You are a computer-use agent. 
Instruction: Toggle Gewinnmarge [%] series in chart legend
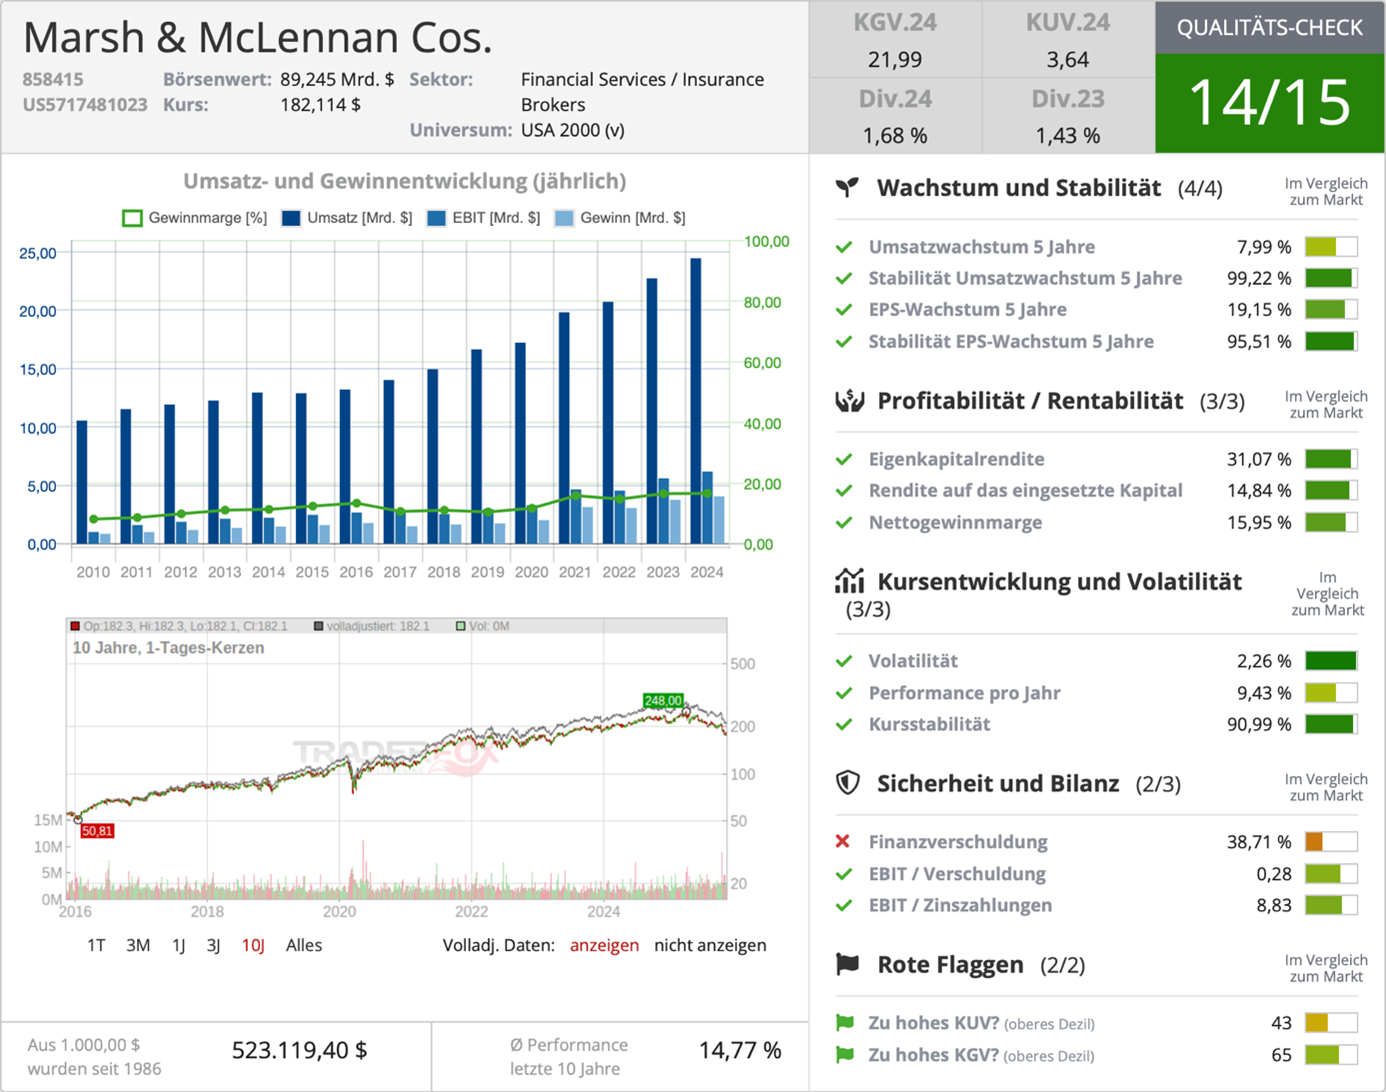tap(194, 218)
